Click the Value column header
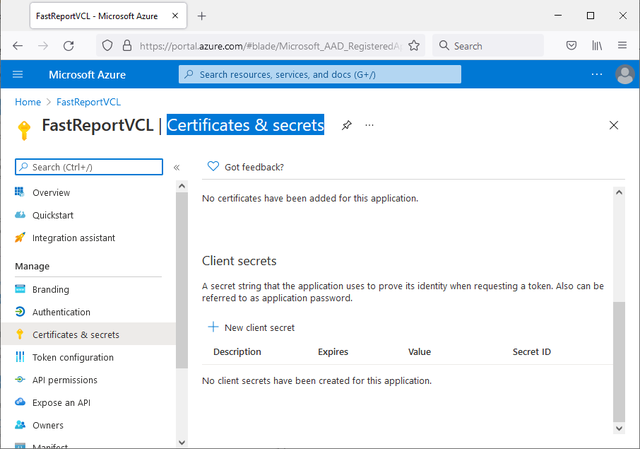 click(x=419, y=352)
